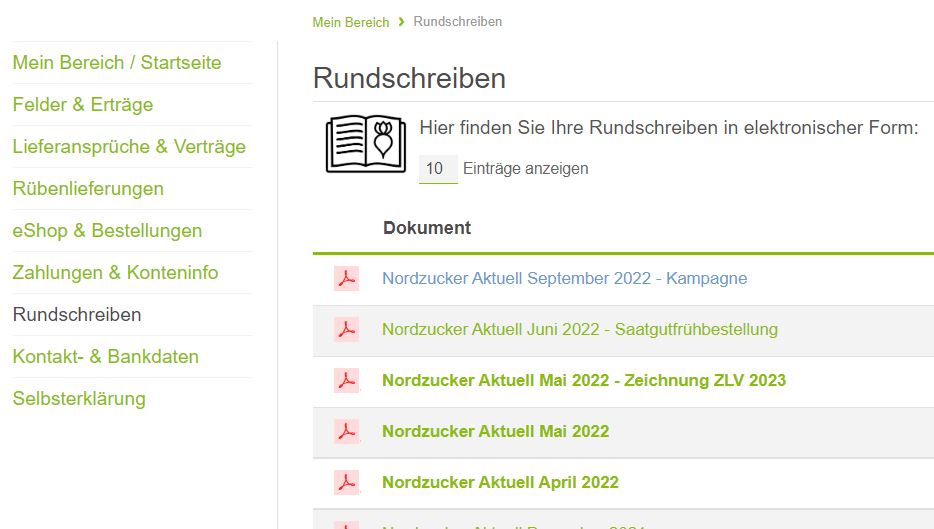Open PDF icon for Mai 2022 Zeichnung ZLV 2023
This screenshot has height=529, width=934.
pos(347,380)
